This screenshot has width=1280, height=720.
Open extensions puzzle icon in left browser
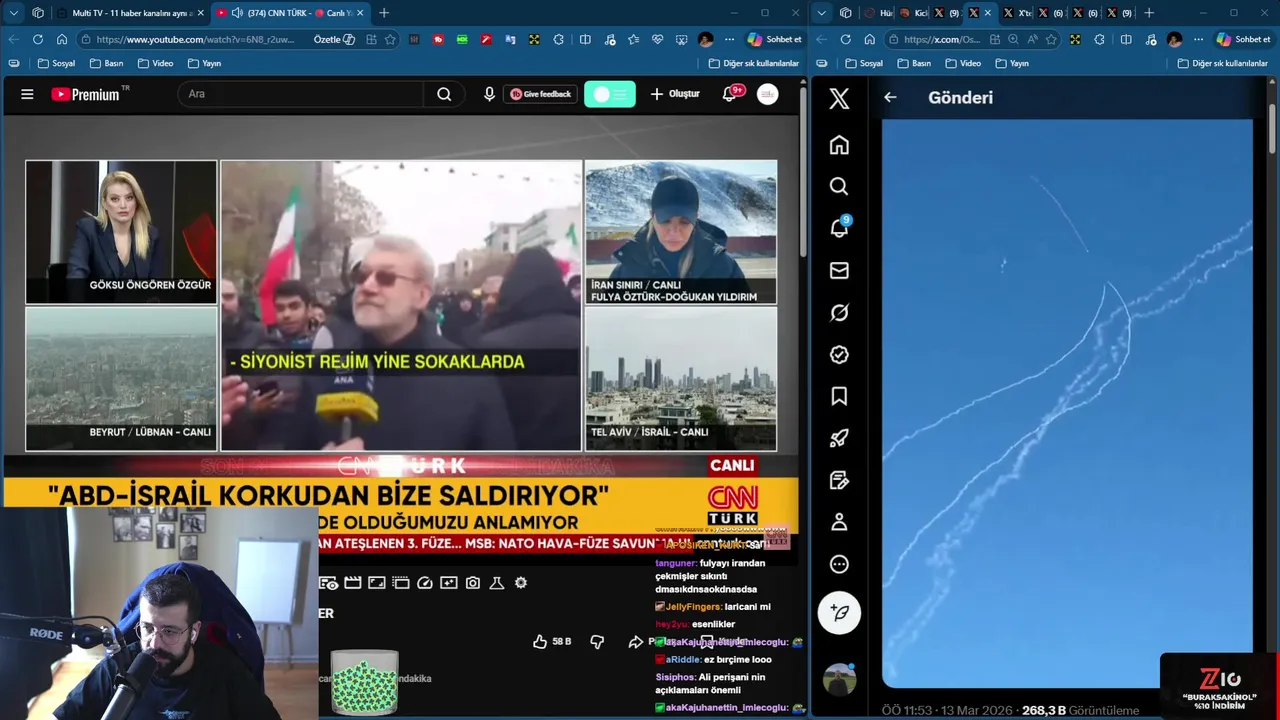click(558, 39)
